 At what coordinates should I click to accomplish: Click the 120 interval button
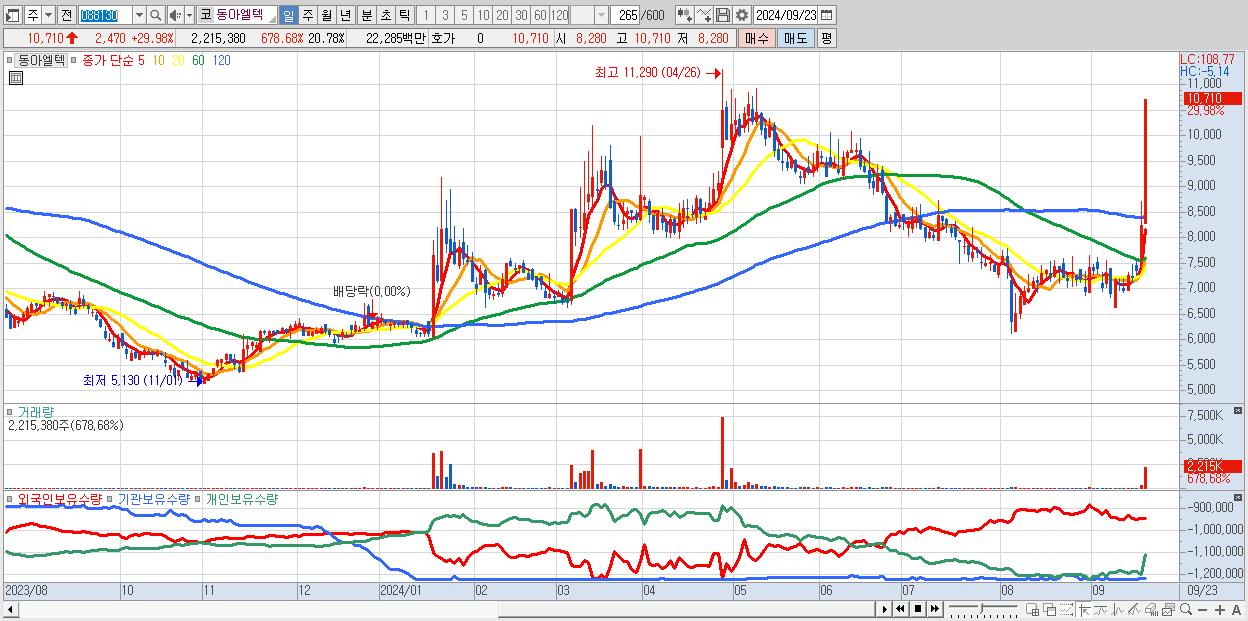(x=559, y=15)
